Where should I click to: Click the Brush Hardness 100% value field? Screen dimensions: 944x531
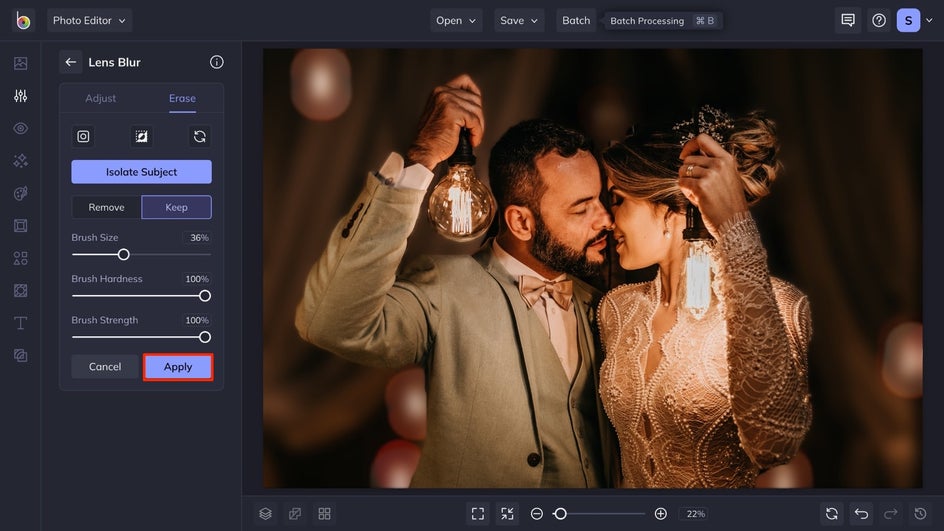[196, 279]
